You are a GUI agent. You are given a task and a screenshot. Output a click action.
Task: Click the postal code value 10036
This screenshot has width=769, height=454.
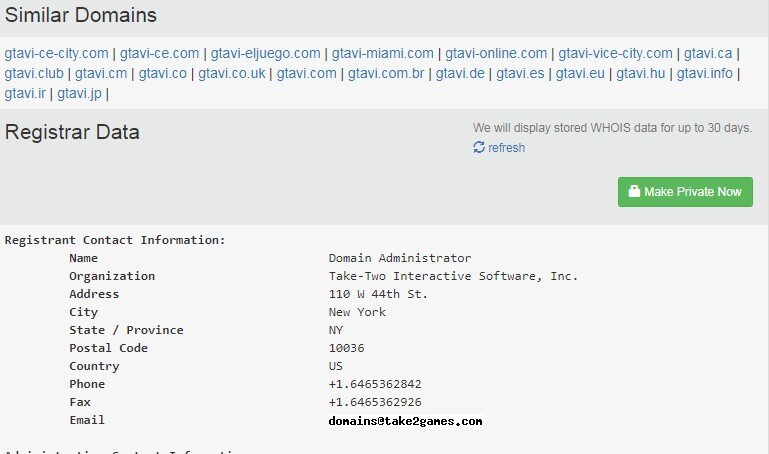[346, 348]
